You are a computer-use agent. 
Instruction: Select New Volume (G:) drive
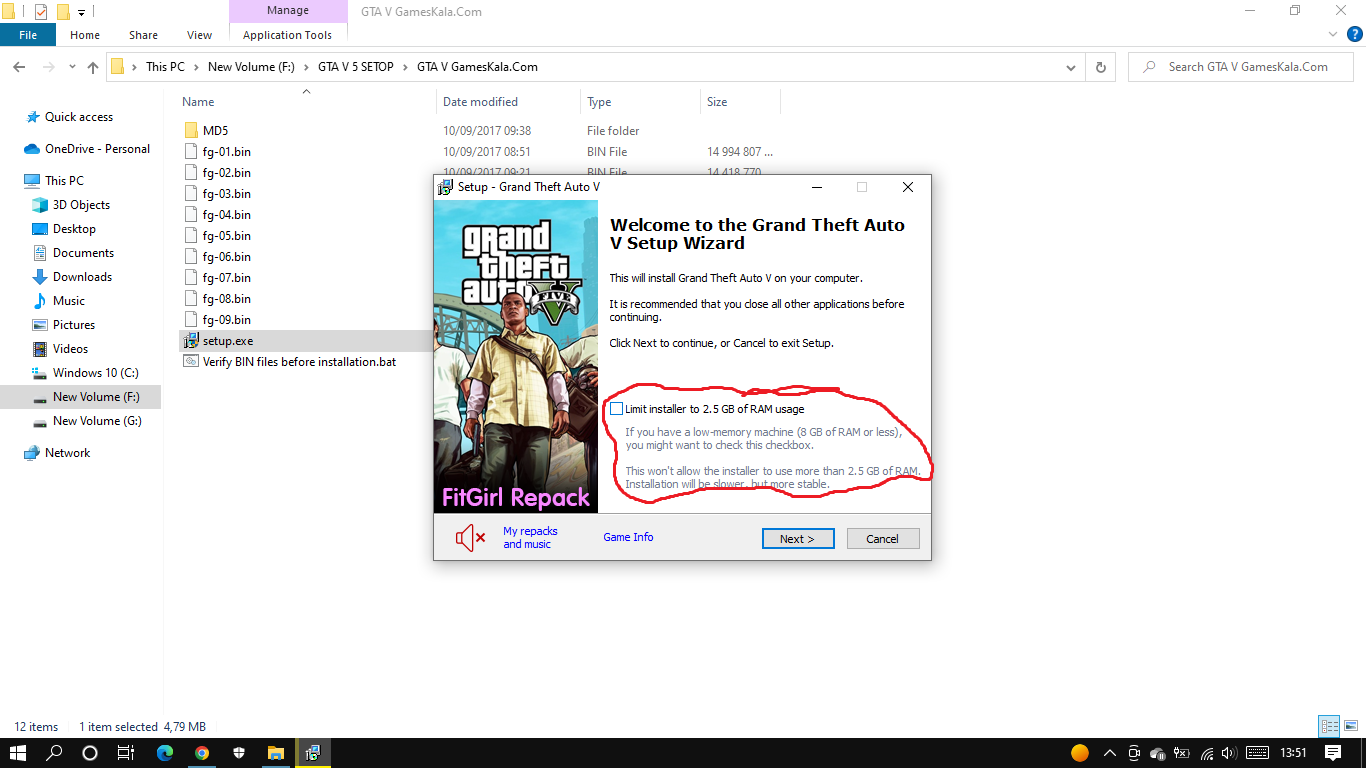pos(97,421)
